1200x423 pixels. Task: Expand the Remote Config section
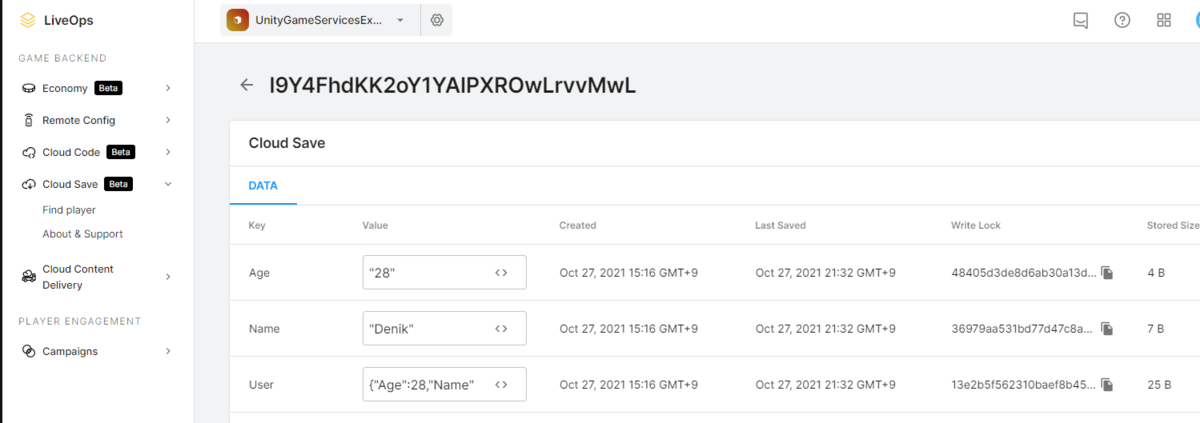click(x=168, y=120)
